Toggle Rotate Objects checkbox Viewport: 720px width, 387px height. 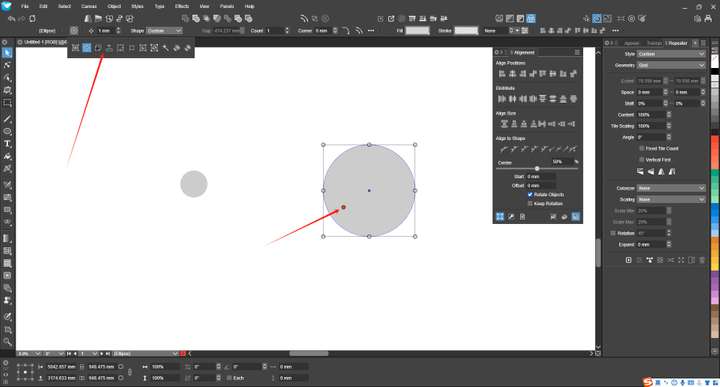pos(530,195)
